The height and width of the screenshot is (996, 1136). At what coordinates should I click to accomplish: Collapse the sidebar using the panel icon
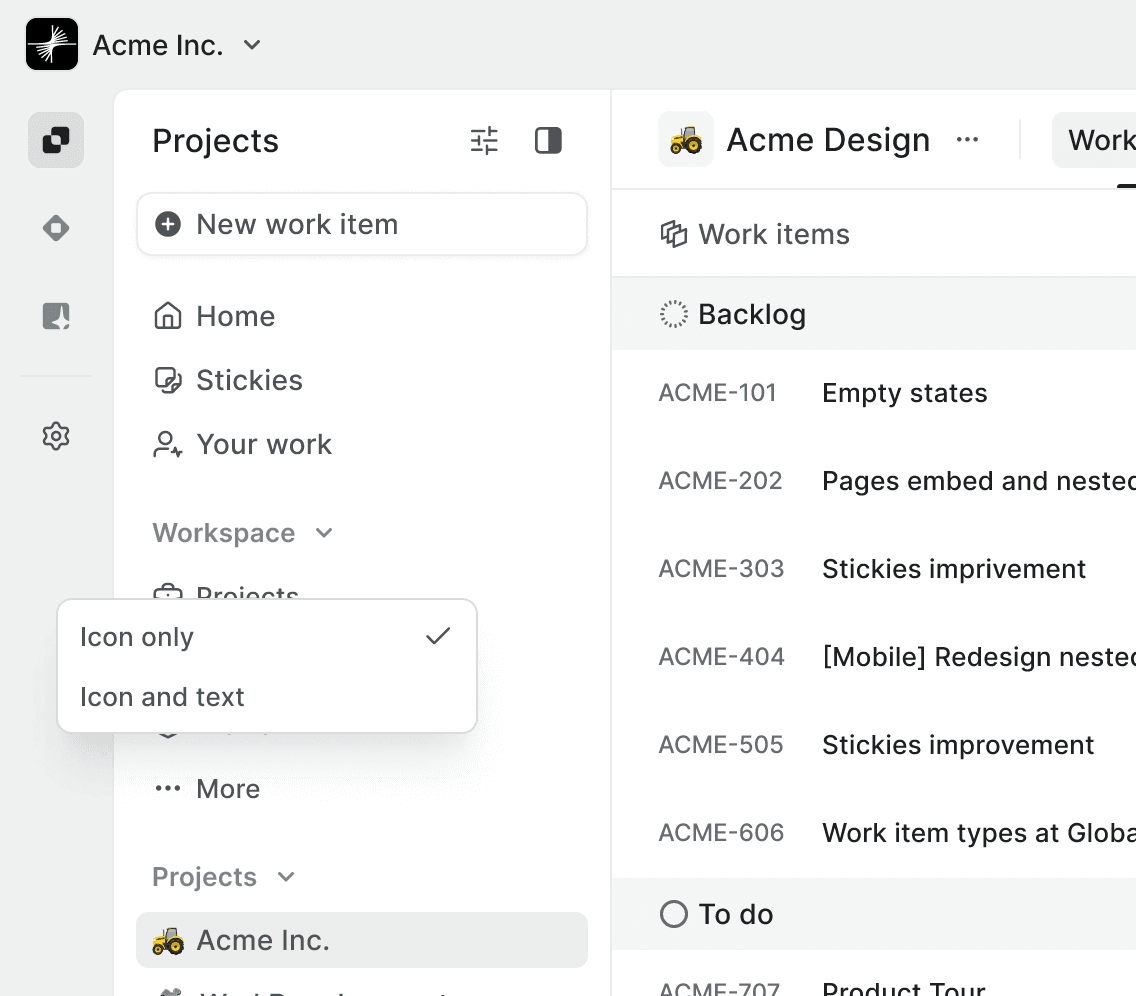click(x=547, y=141)
